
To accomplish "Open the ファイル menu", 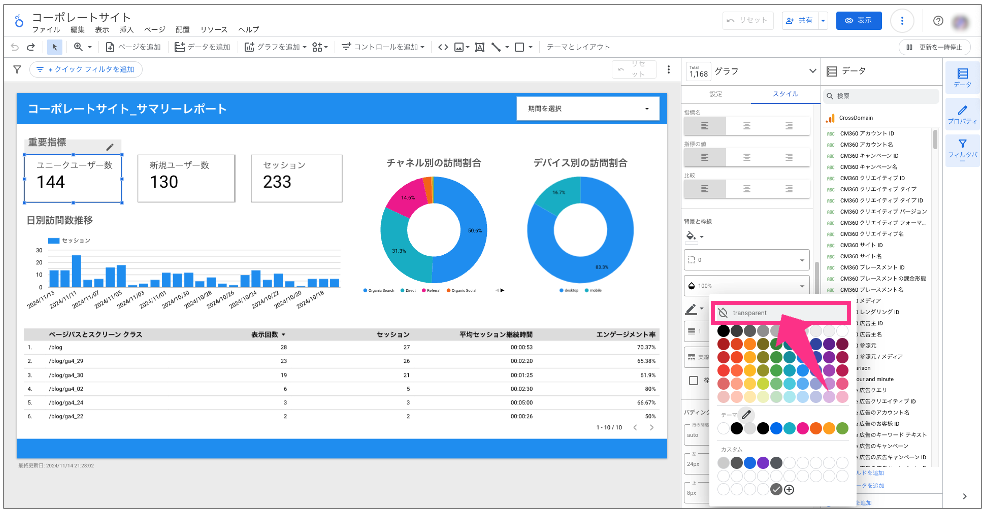I will point(46,30).
